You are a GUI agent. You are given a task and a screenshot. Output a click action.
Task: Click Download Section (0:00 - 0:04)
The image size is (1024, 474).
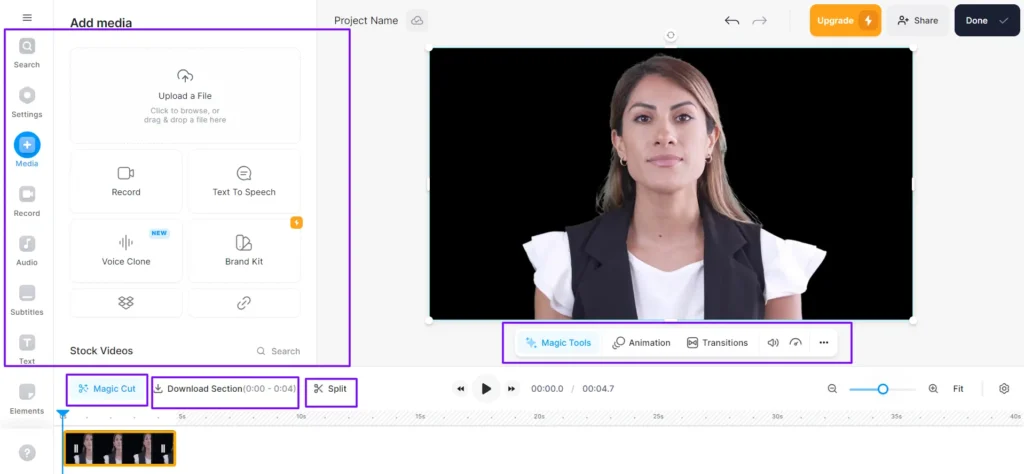click(x=225, y=389)
